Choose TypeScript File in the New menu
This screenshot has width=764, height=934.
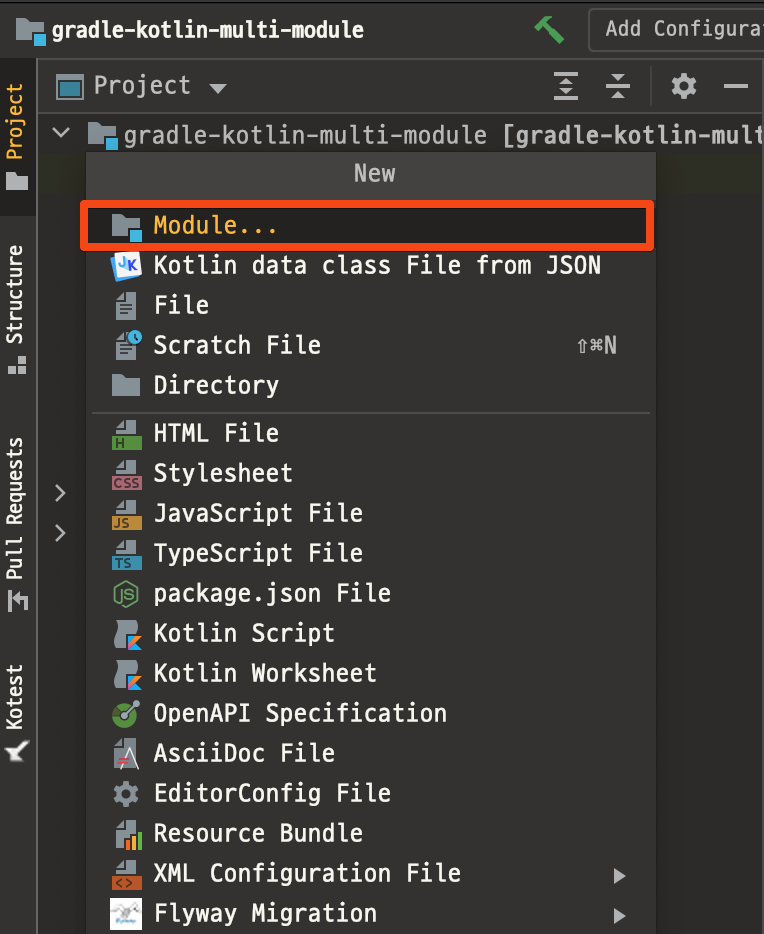371,553
